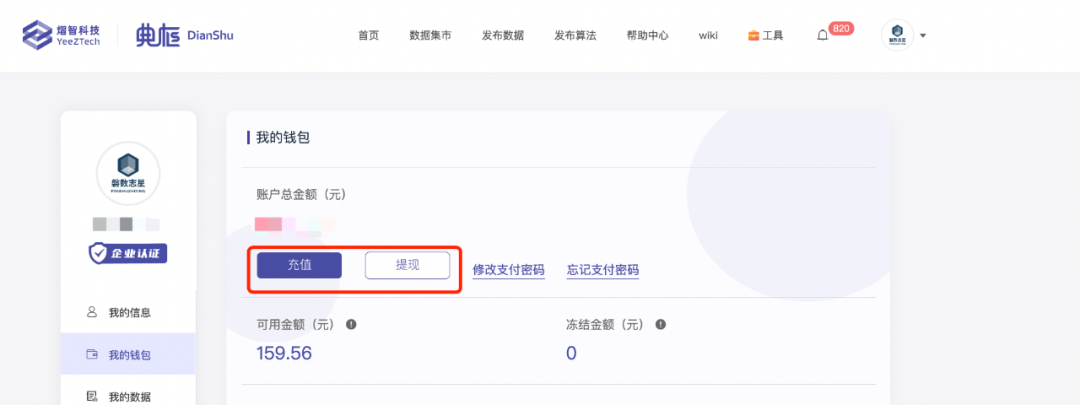Click the briefcase 工具 icon

pyautogui.click(x=754, y=36)
